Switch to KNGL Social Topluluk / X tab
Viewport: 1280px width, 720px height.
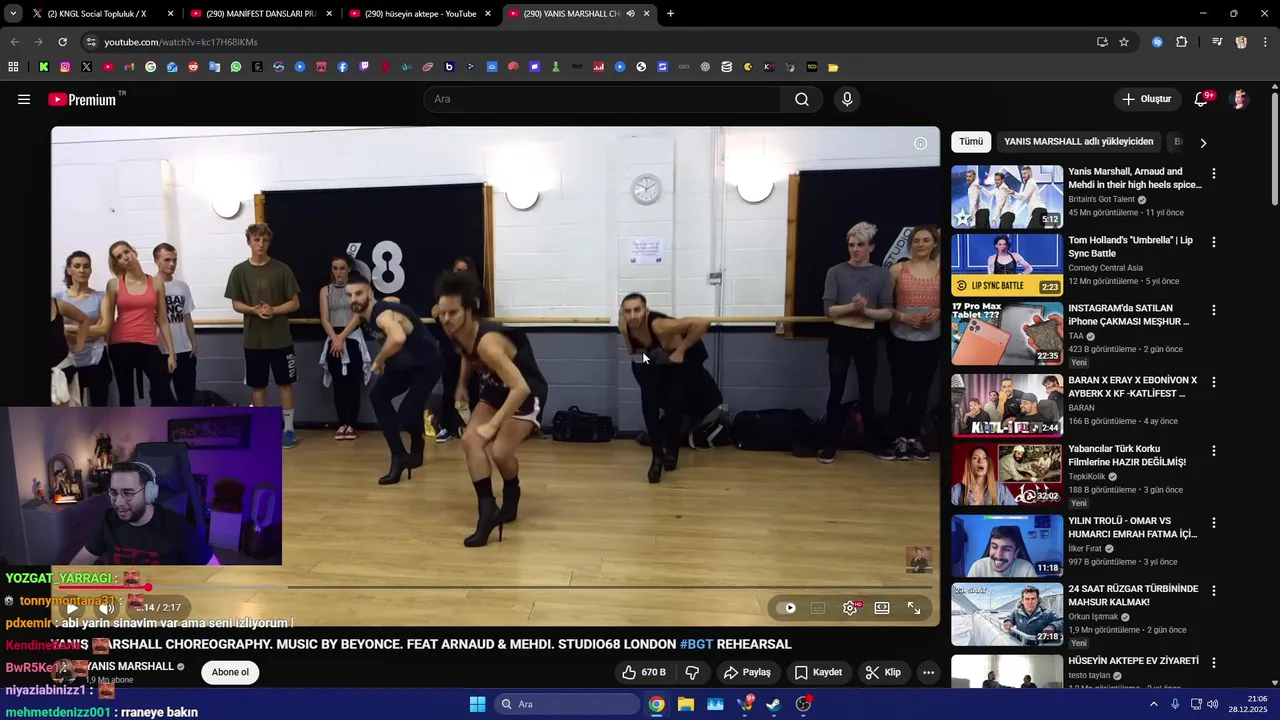coord(103,14)
